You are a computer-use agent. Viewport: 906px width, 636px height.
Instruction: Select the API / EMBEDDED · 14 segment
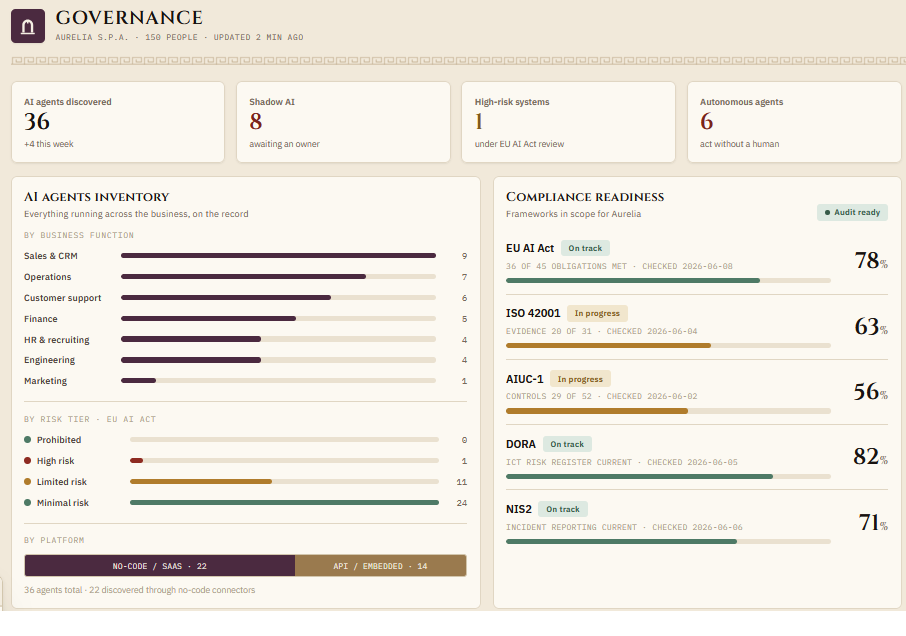380,566
